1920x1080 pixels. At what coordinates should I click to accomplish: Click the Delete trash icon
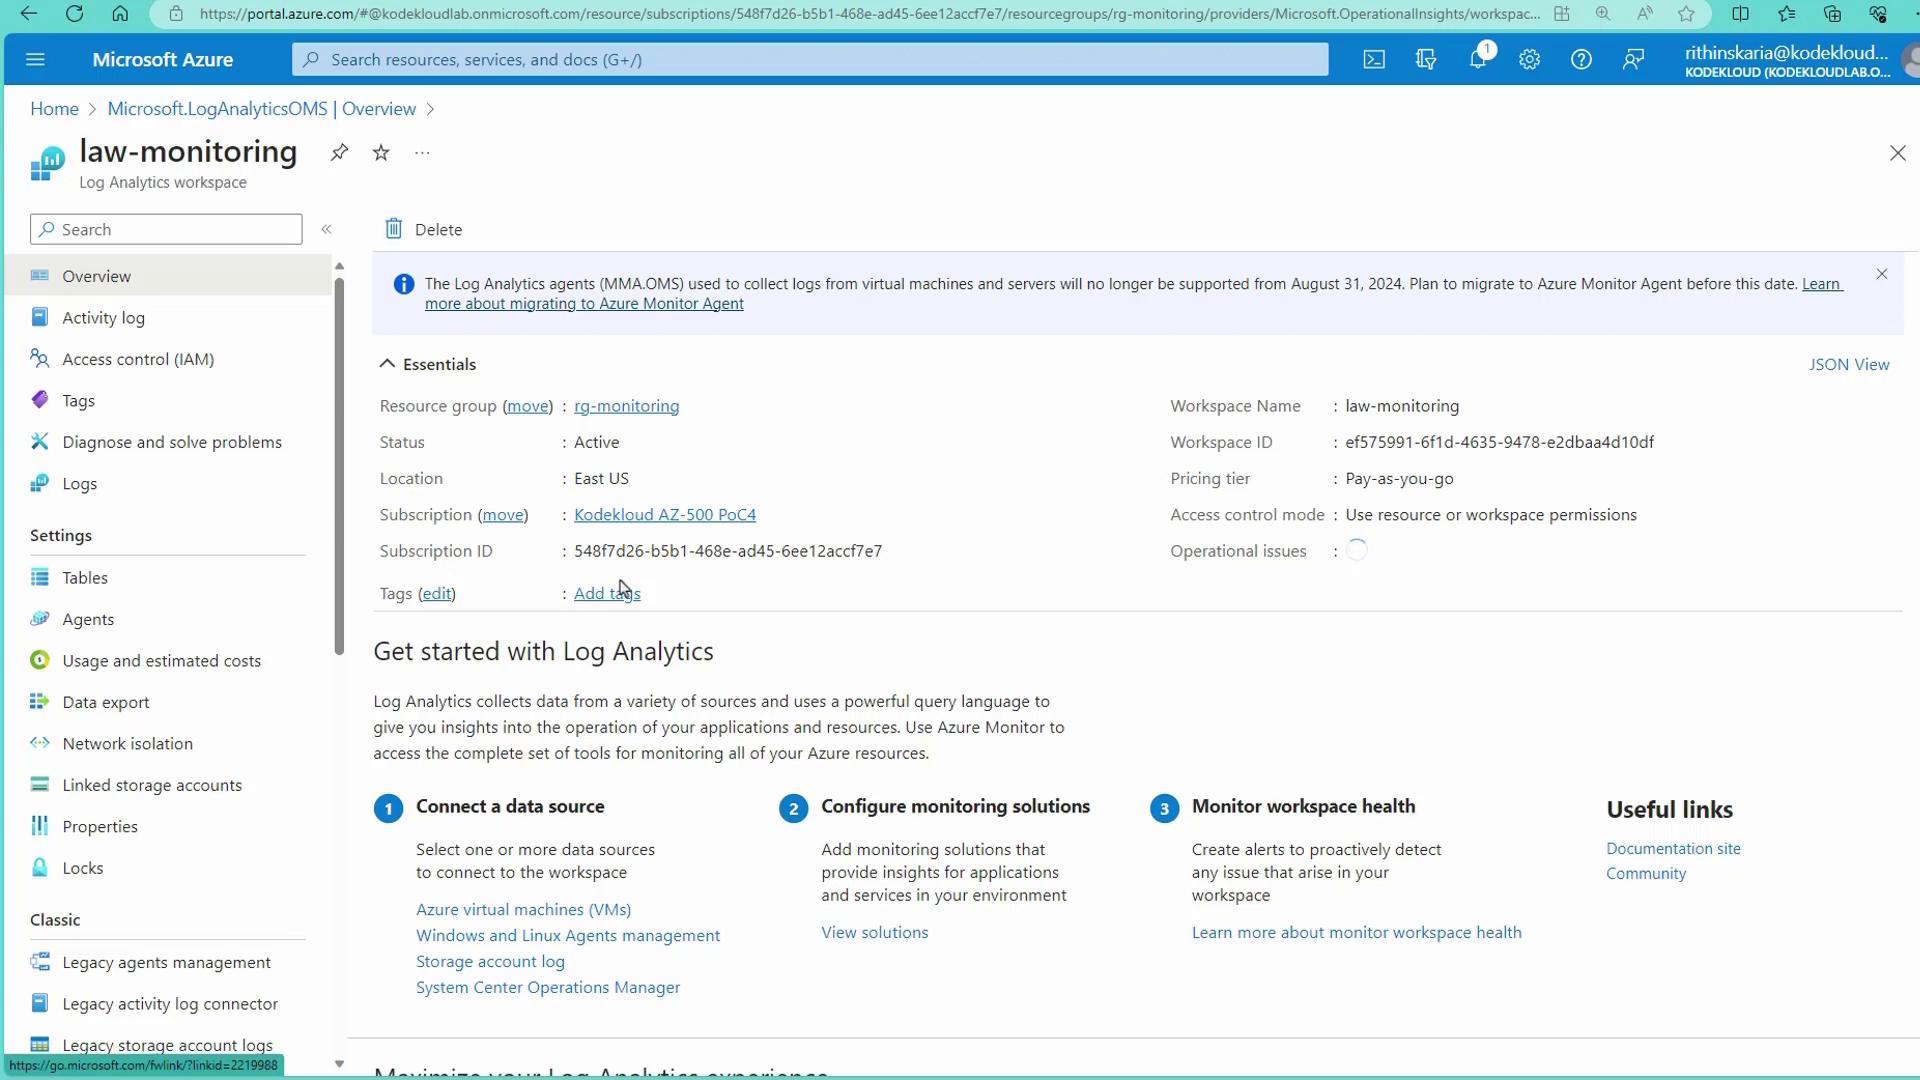click(394, 229)
